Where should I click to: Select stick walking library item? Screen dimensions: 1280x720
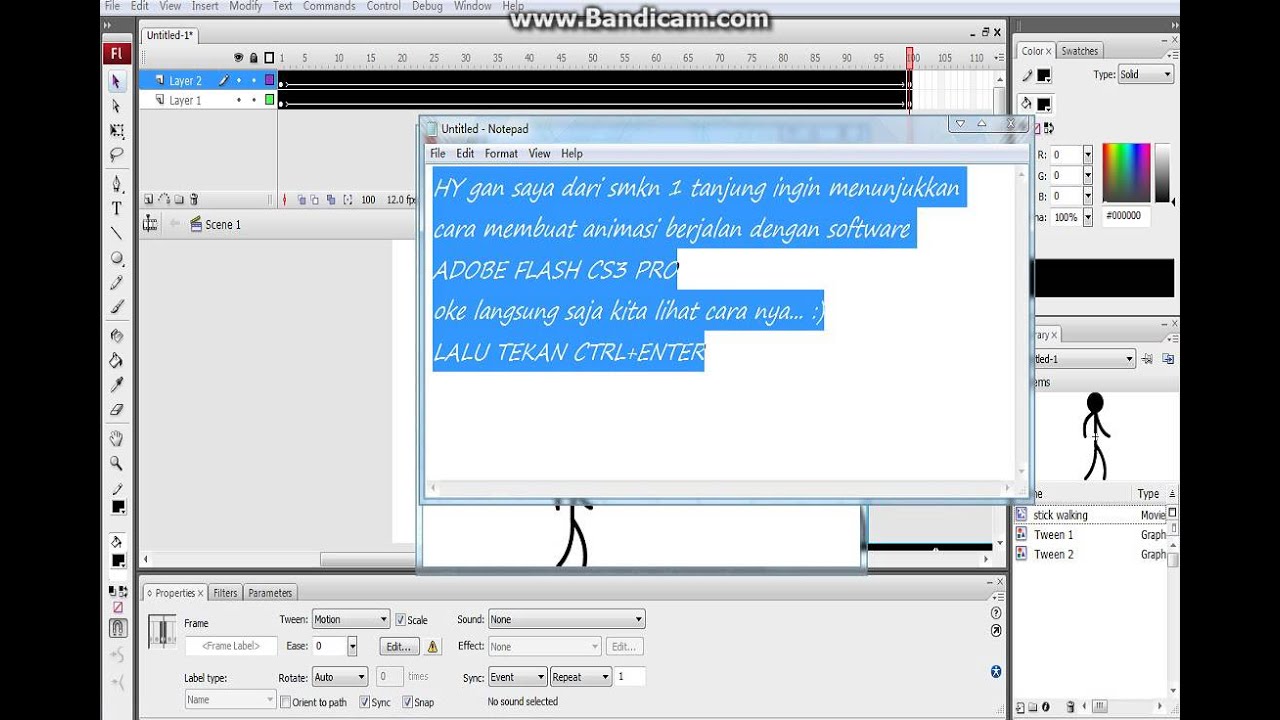(x=1061, y=515)
